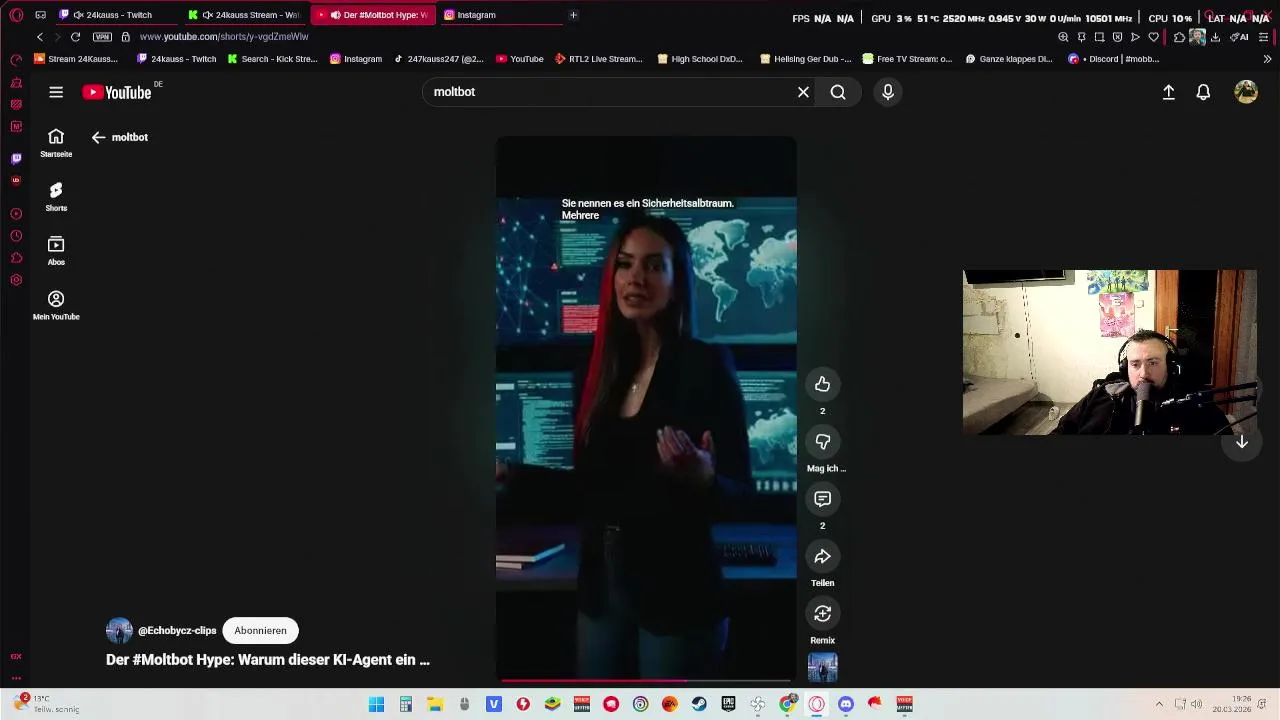Clear the moltbot search text
1280x720 pixels.
803,92
